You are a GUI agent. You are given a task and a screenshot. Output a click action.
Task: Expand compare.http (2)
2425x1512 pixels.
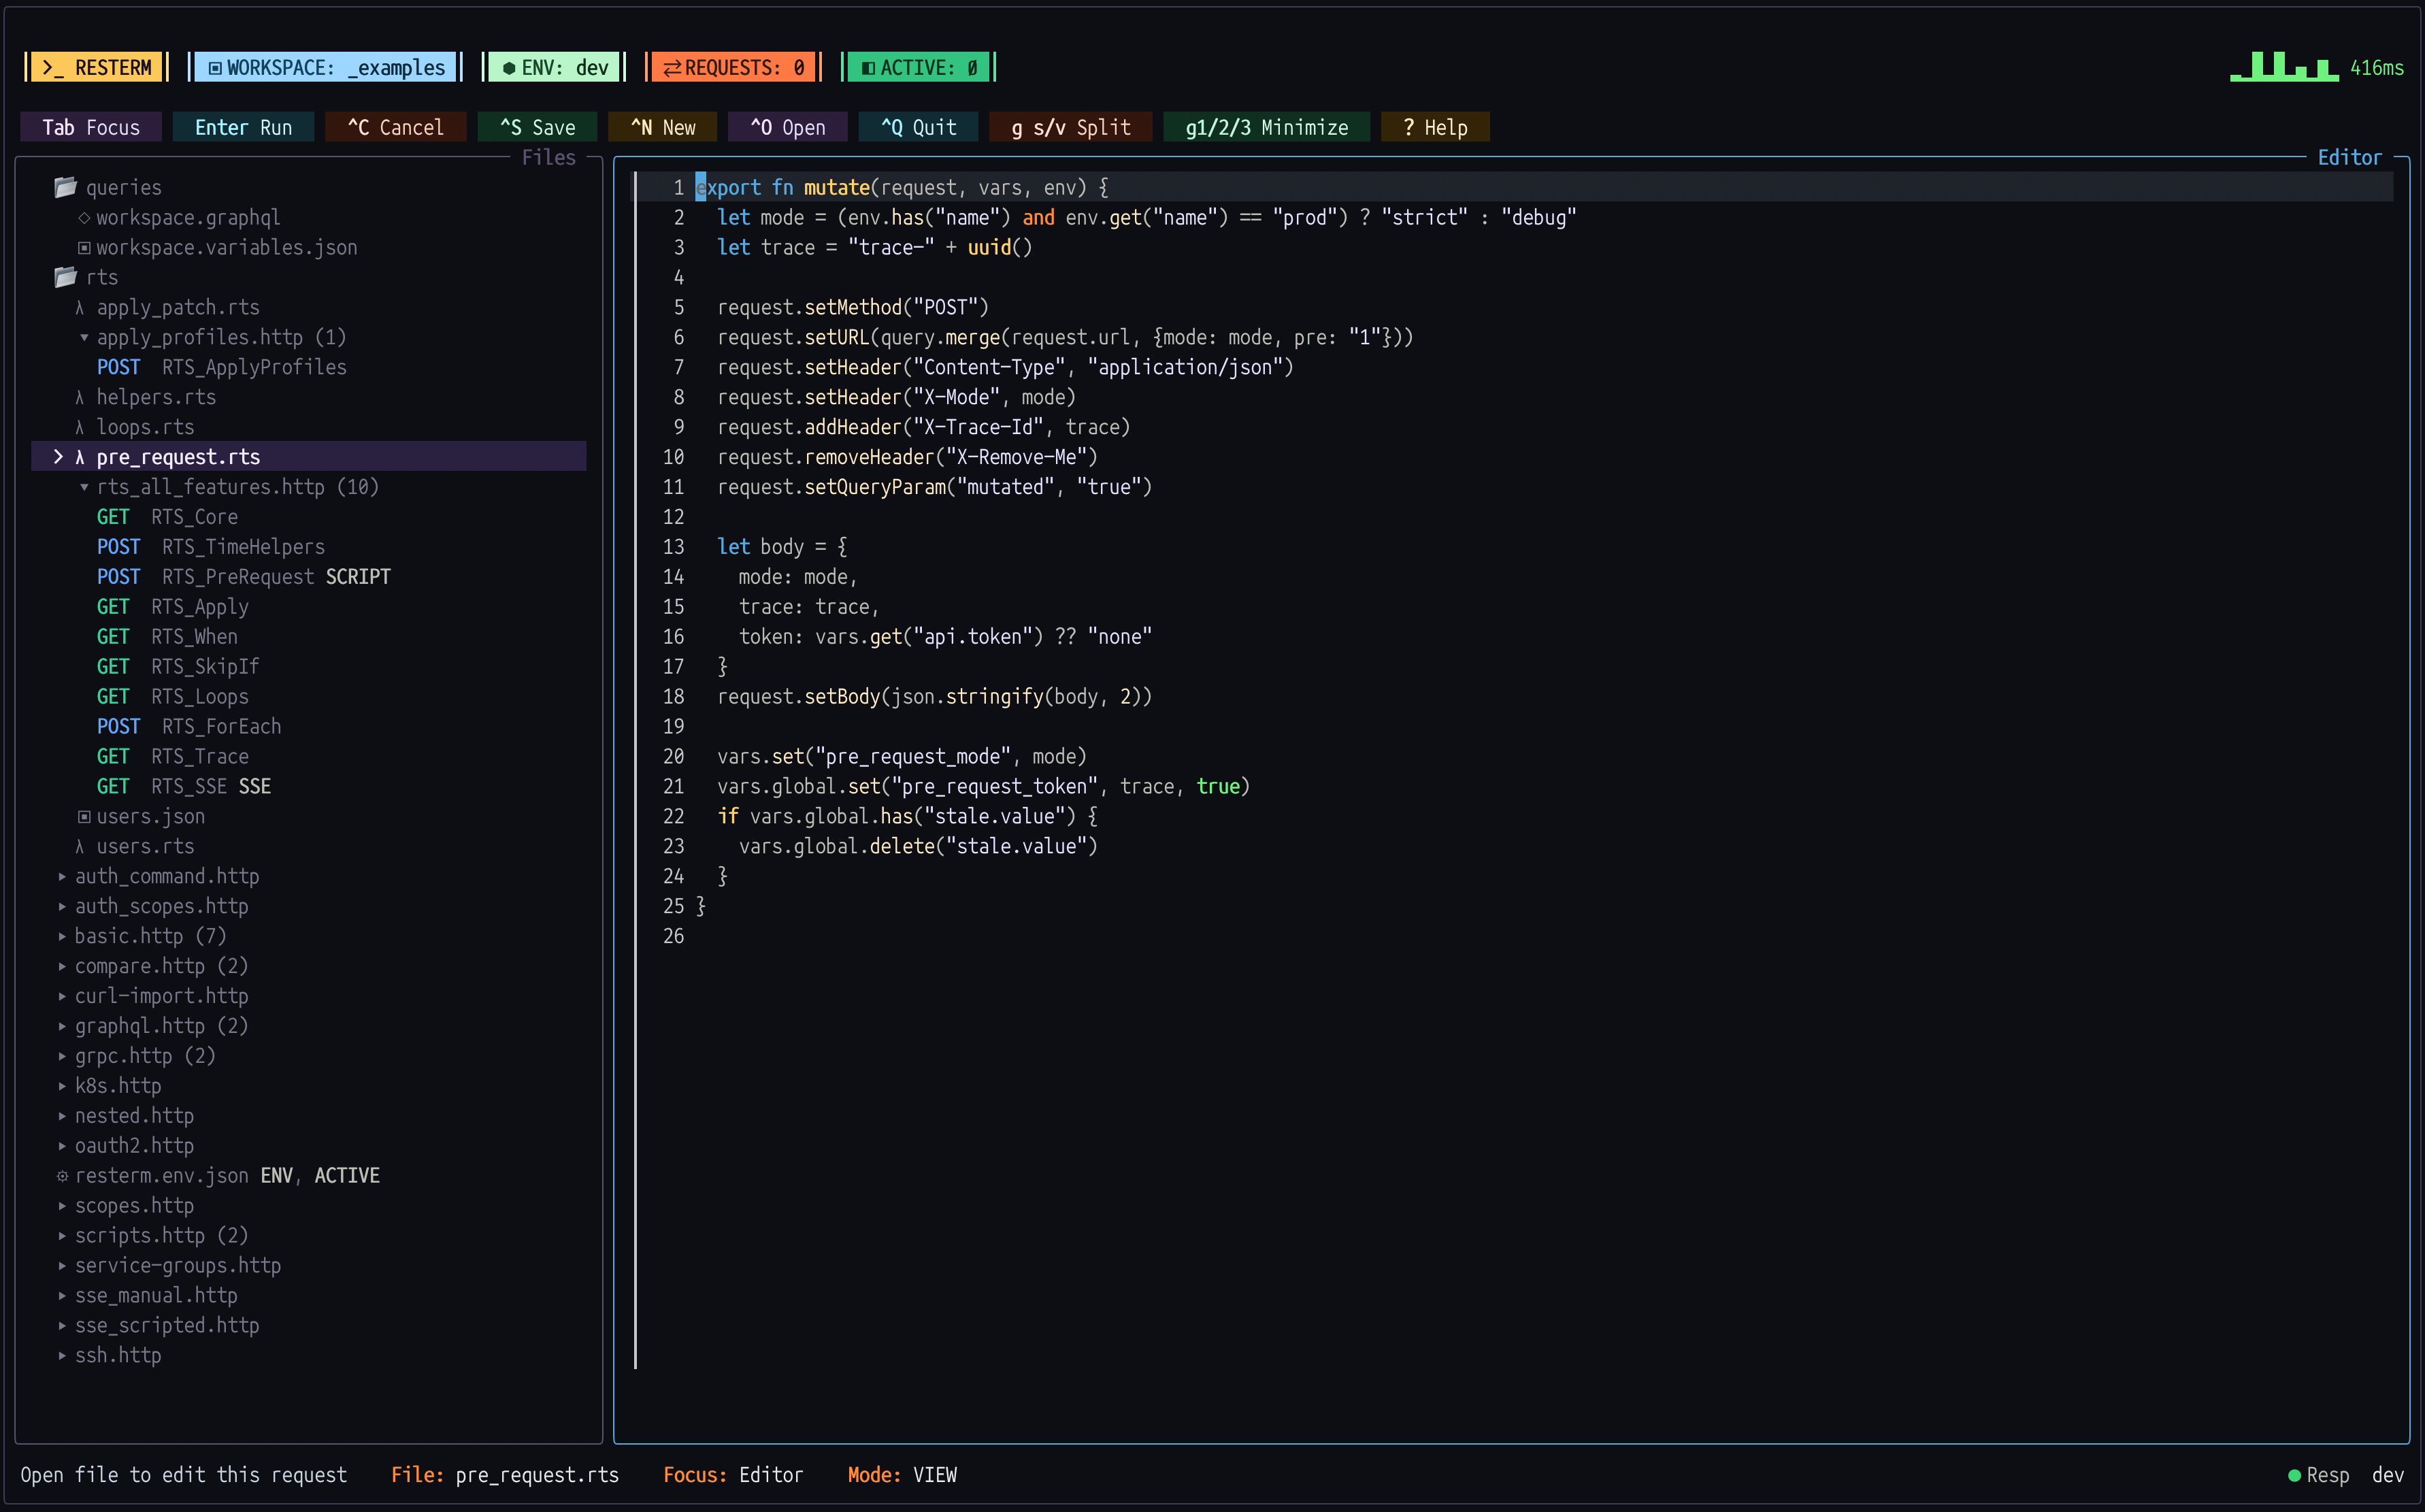pos(62,966)
